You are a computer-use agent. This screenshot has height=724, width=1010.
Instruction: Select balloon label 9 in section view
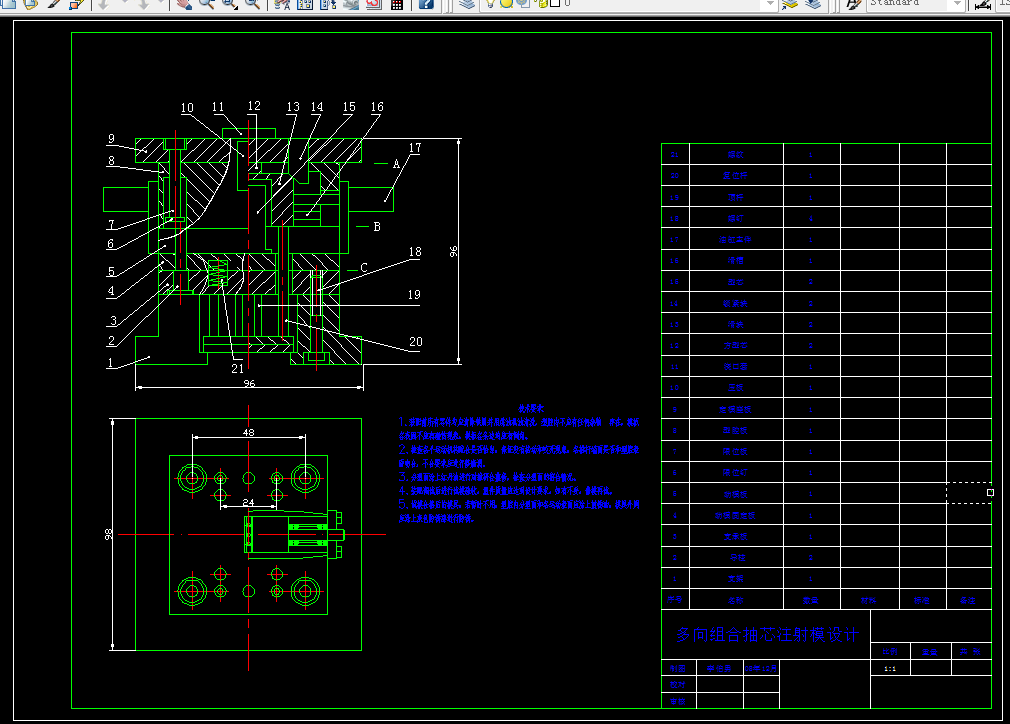click(111, 138)
